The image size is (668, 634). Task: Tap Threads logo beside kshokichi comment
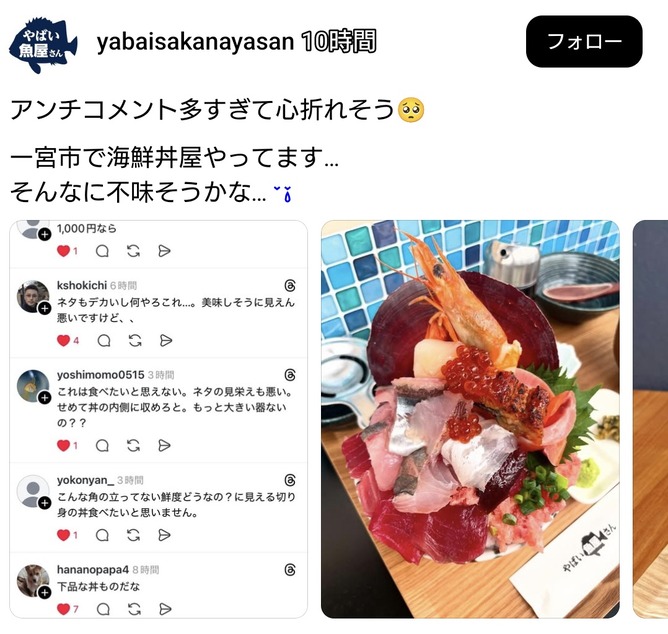pyautogui.click(x=290, y=285)
